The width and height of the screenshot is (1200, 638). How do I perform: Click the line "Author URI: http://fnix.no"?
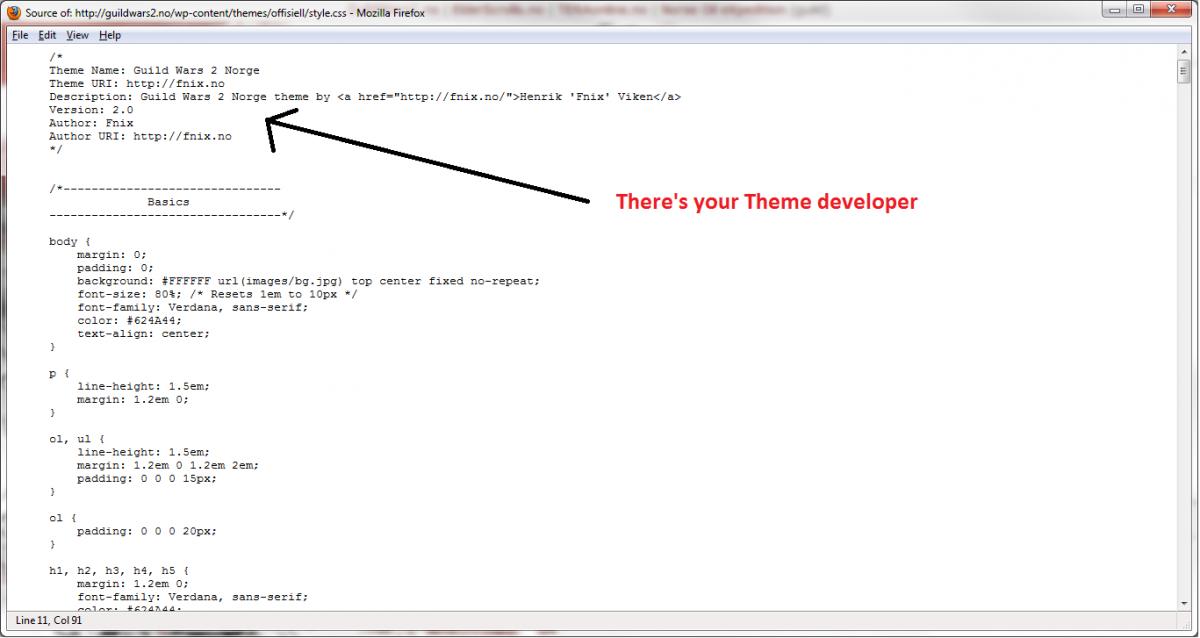click(x=140, y=136)
